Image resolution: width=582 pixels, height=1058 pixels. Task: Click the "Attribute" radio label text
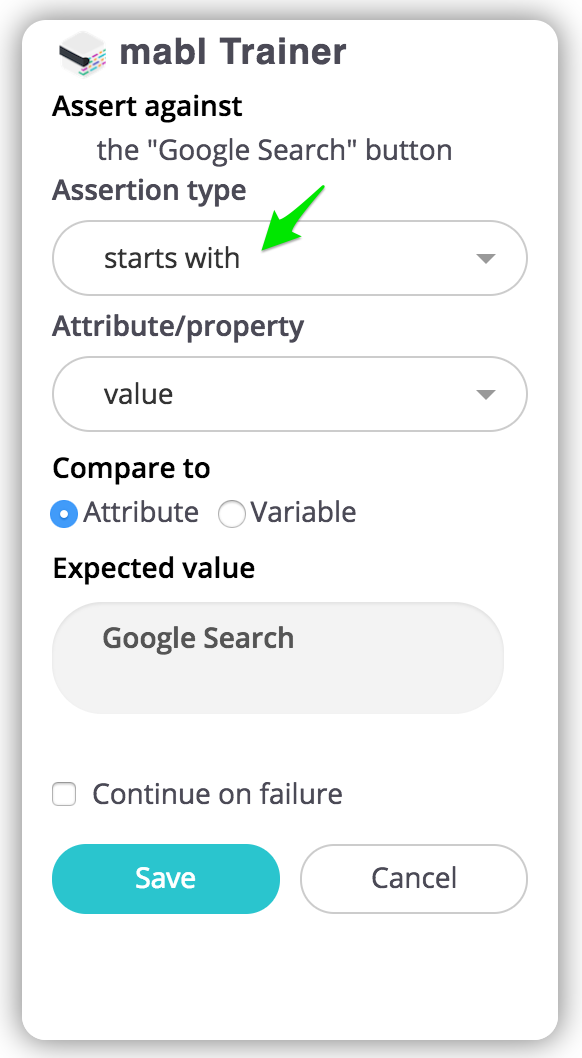(x=141, y=513)
